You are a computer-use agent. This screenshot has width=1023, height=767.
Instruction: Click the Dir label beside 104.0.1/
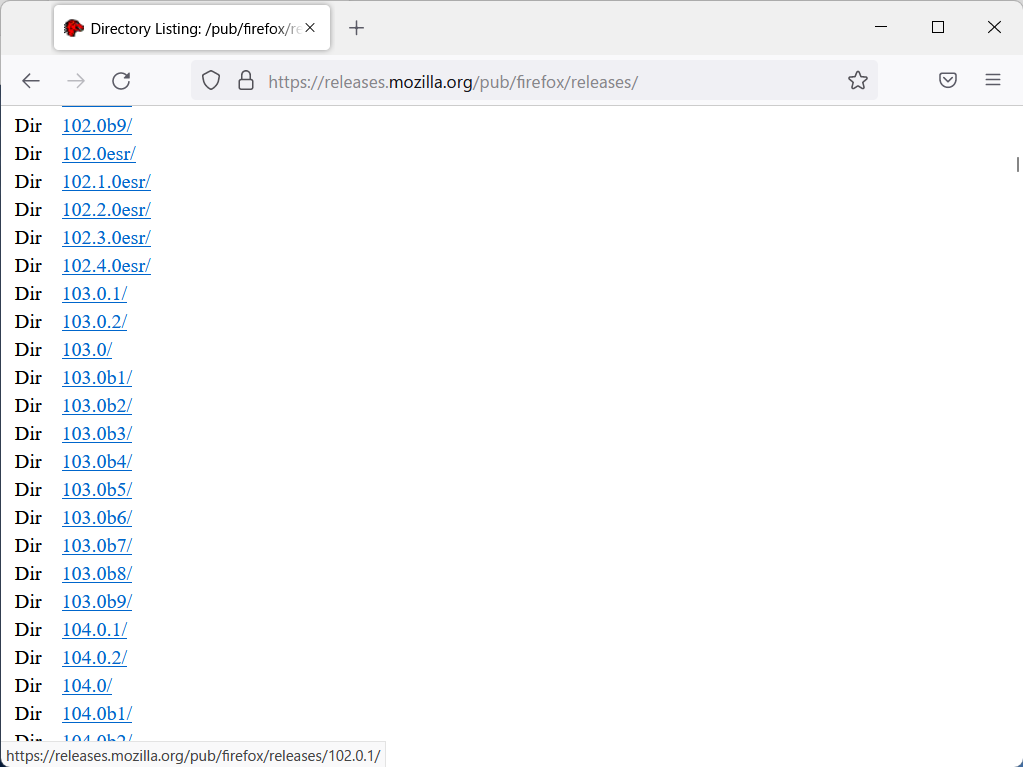pos(28,630)
